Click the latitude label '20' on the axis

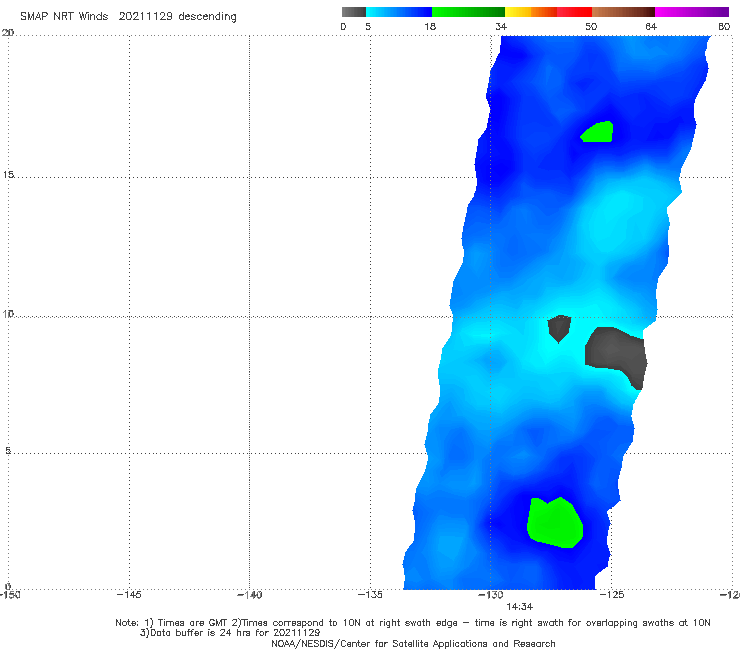(x=8, y=33)
